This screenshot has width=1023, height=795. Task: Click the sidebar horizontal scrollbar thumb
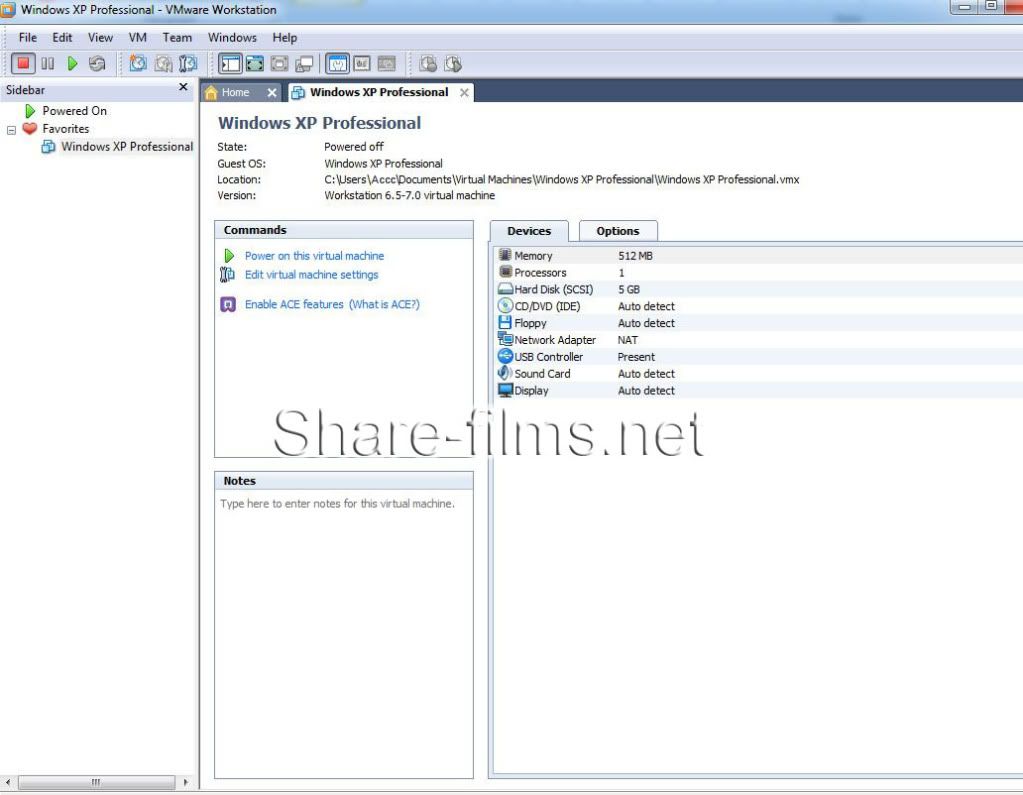[96, 782]
